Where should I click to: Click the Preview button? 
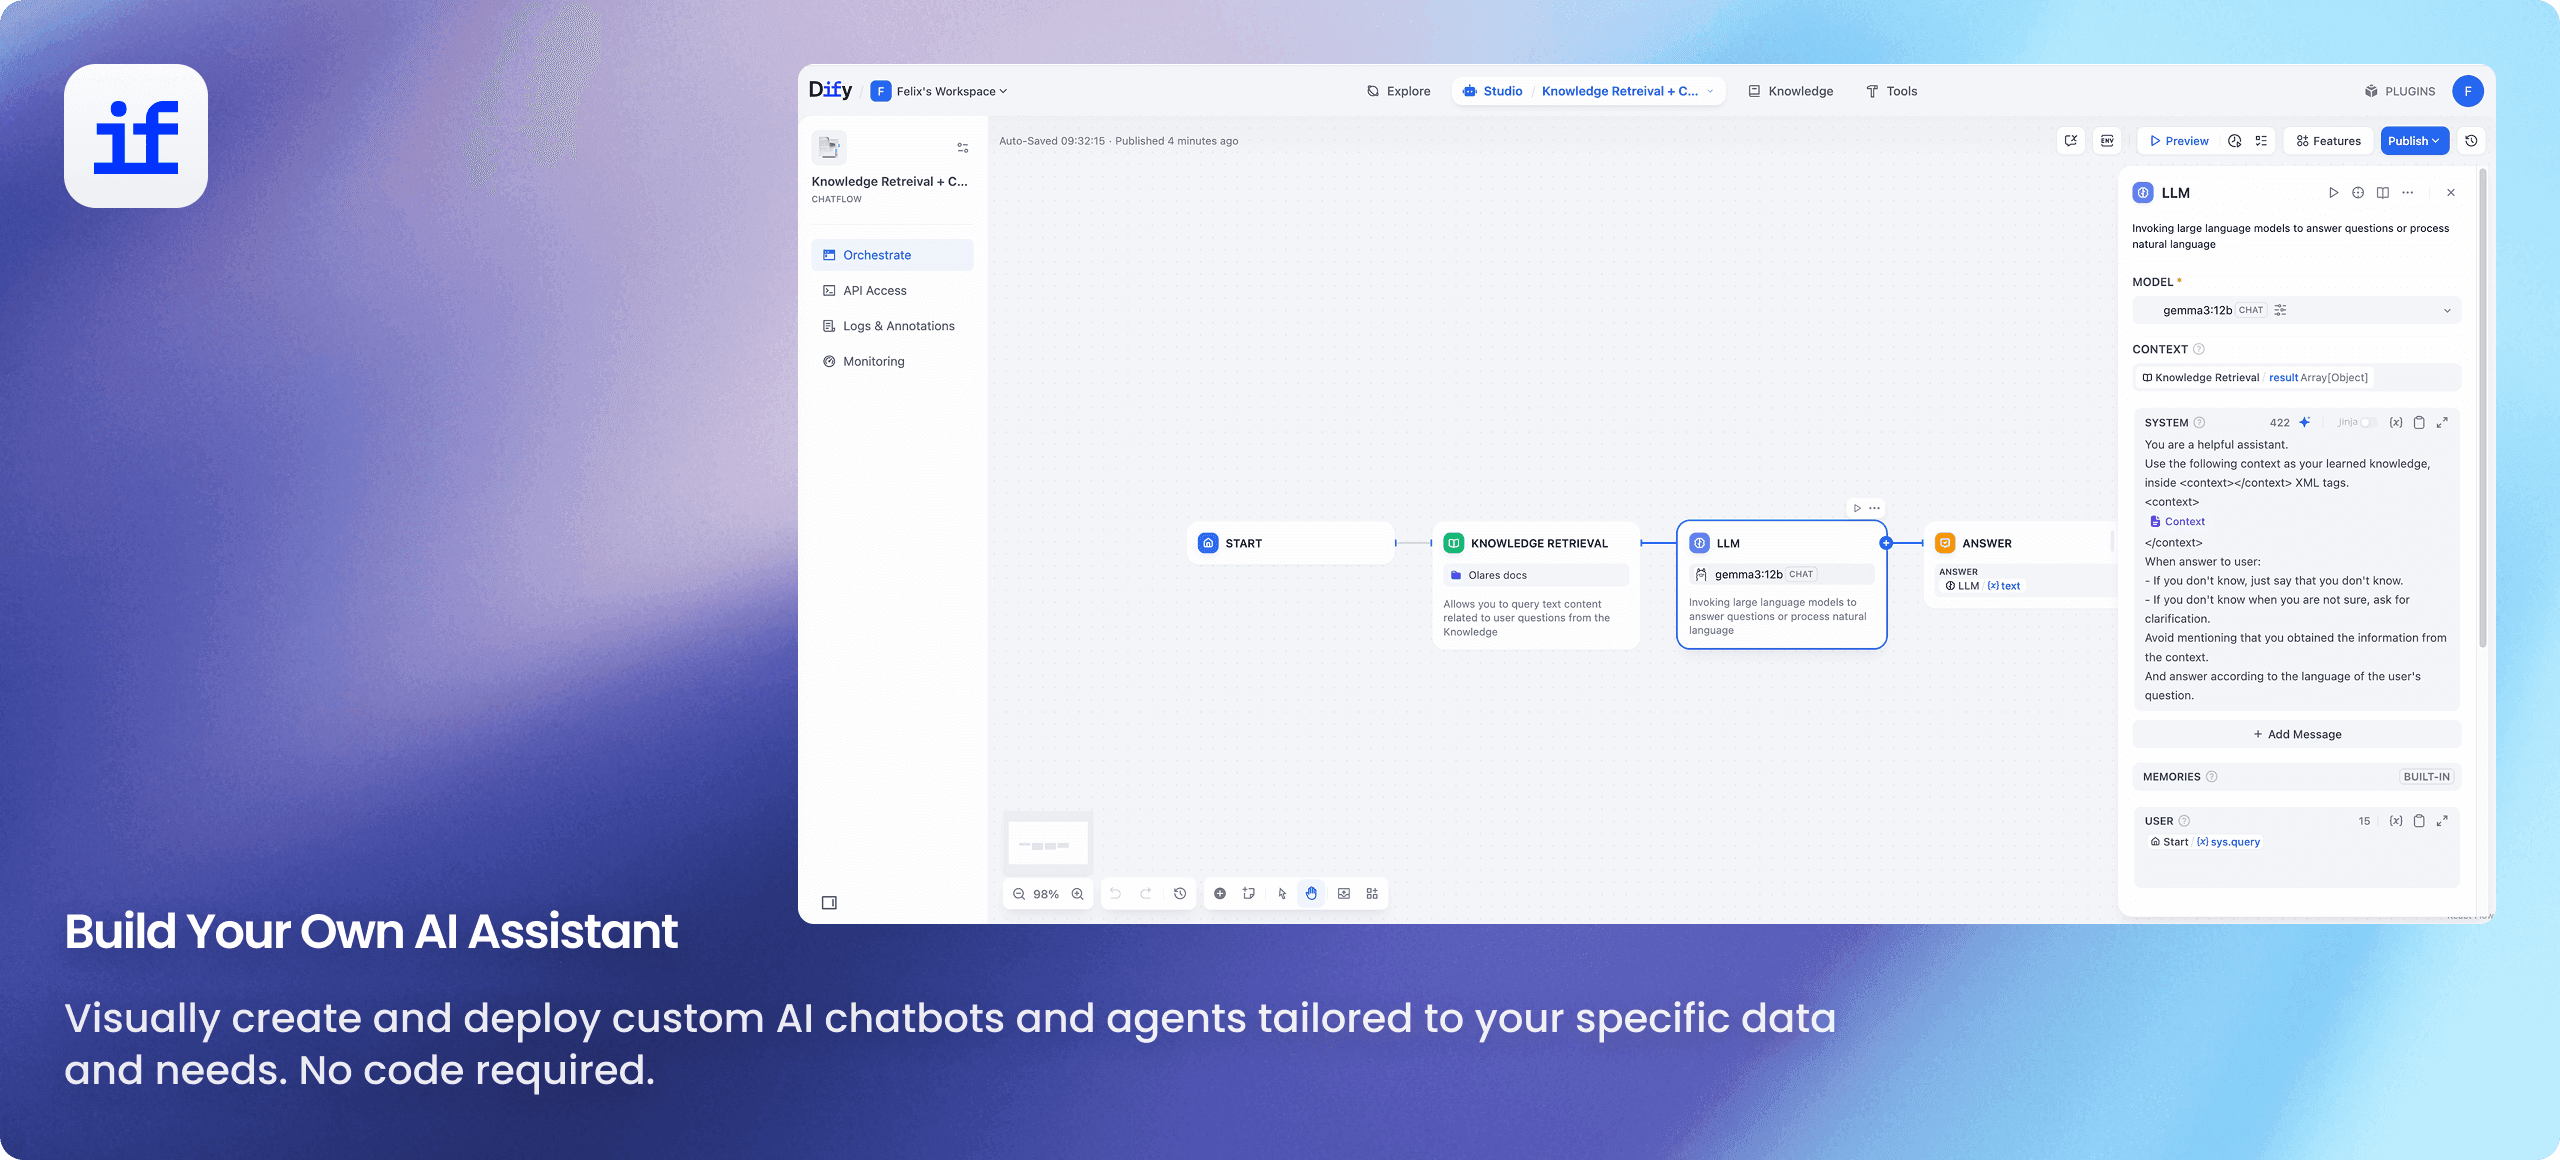[x=2179, y=141]
